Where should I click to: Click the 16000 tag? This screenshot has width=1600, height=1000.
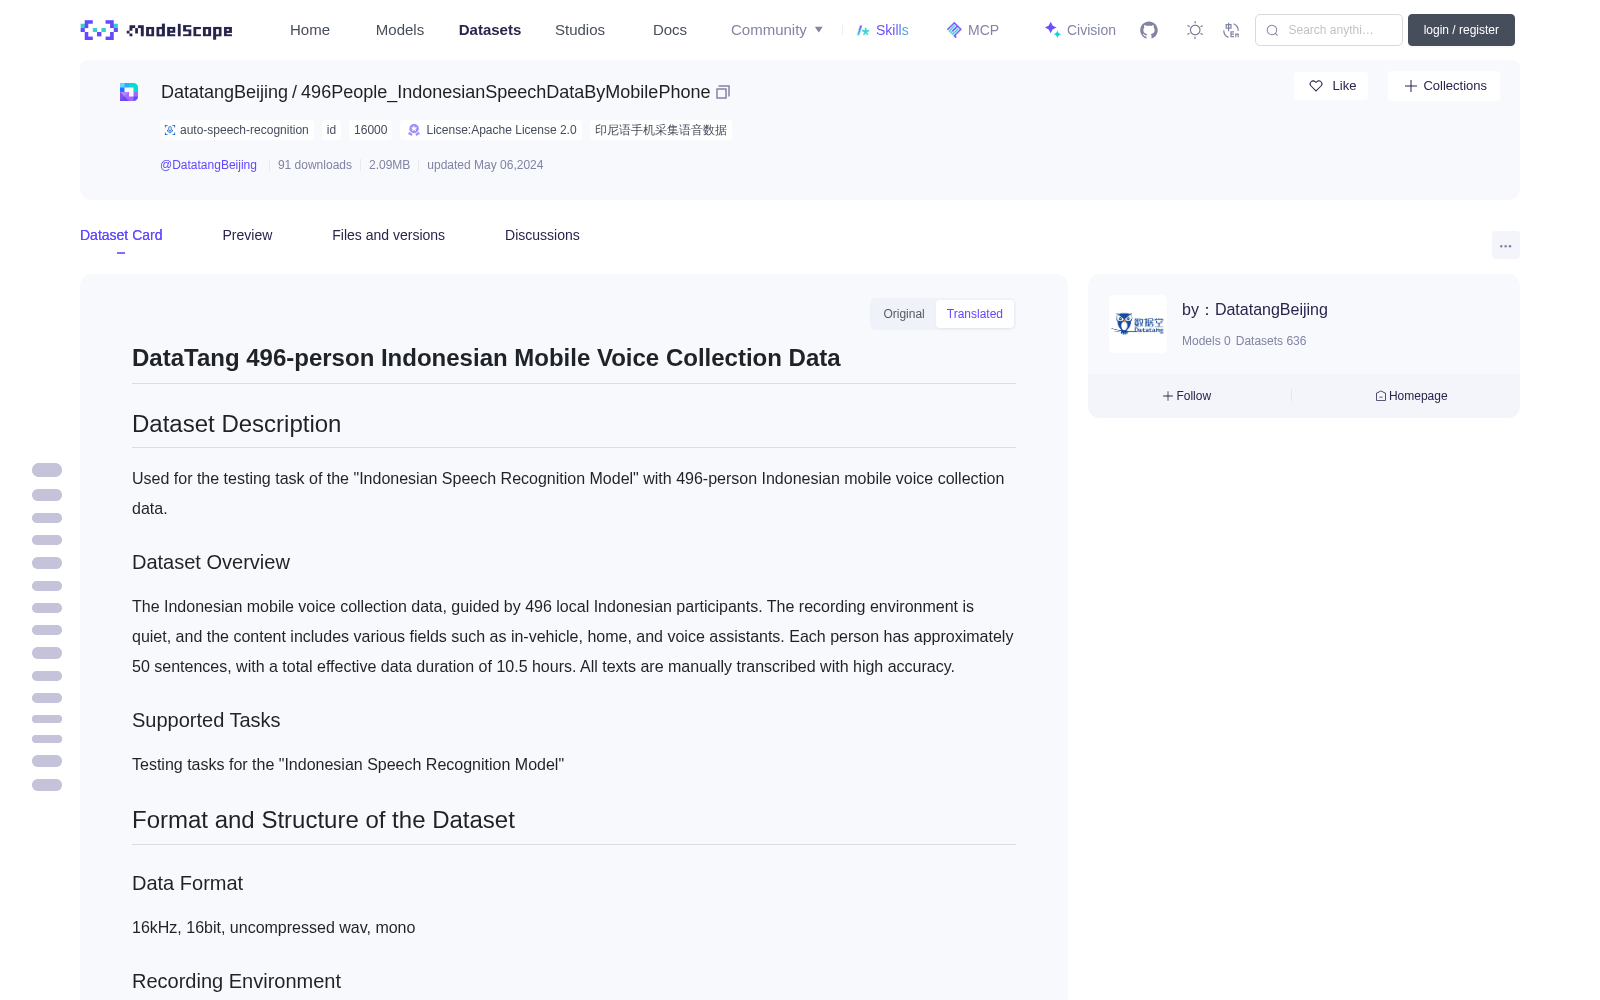[x=370, y=130]
